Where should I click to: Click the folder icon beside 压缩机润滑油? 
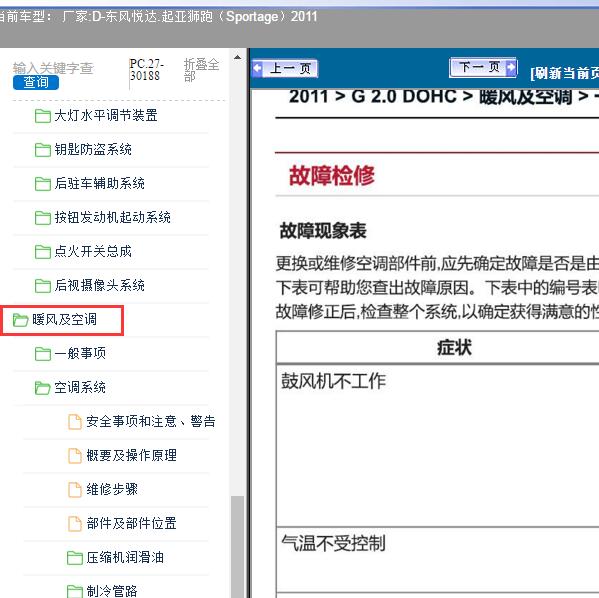(x=75, y=558)
